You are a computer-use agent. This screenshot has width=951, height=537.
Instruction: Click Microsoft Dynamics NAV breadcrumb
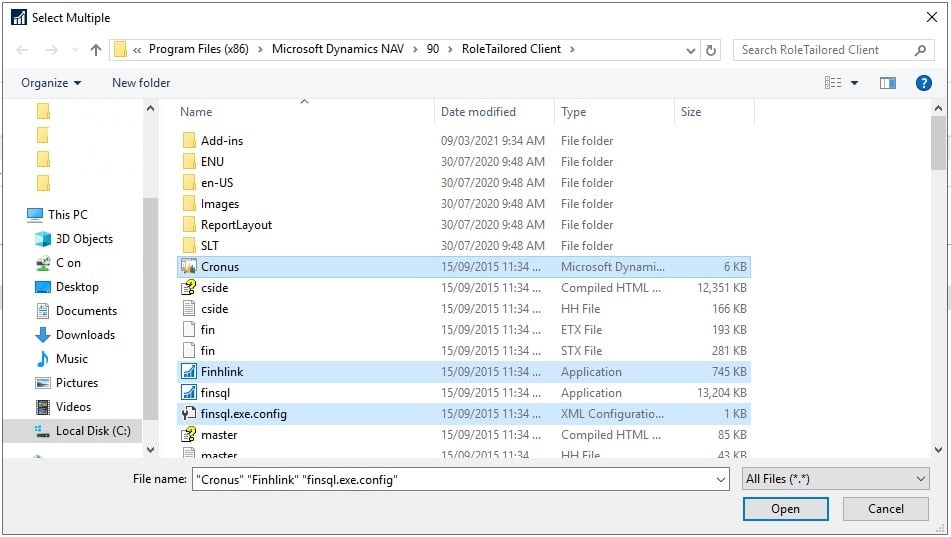pyautogui.click(x=338, y=49)
